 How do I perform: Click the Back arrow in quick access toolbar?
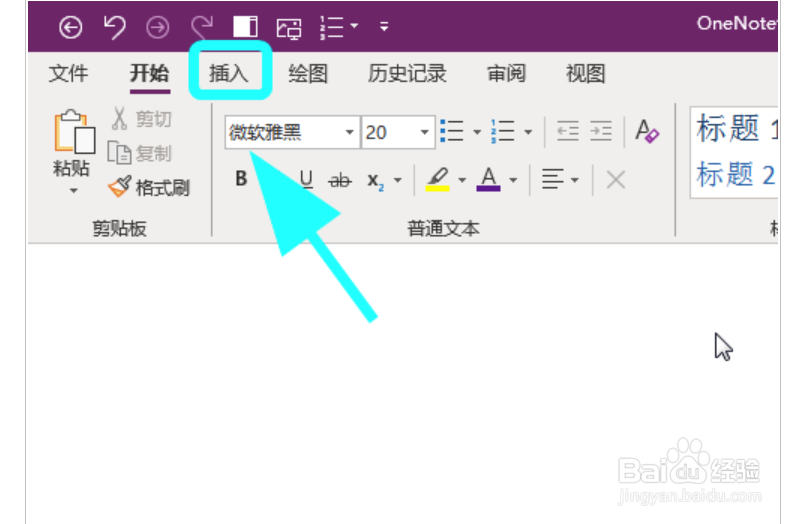tap(70, 27)
